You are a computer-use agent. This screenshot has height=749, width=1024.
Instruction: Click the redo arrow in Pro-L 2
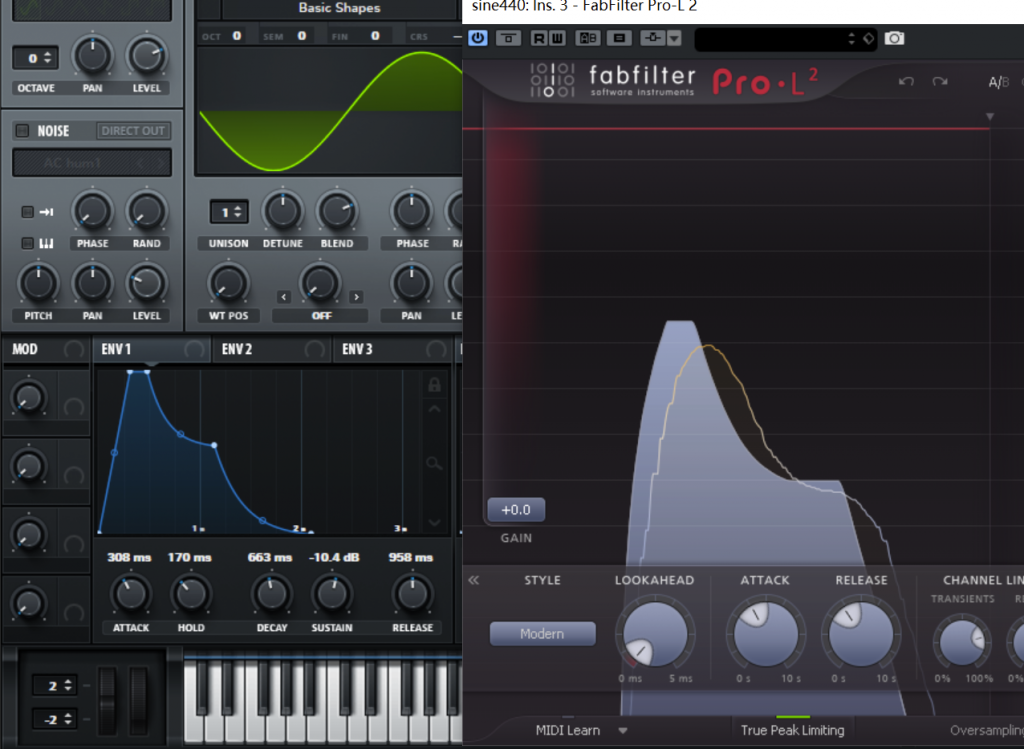coord(939,81)
